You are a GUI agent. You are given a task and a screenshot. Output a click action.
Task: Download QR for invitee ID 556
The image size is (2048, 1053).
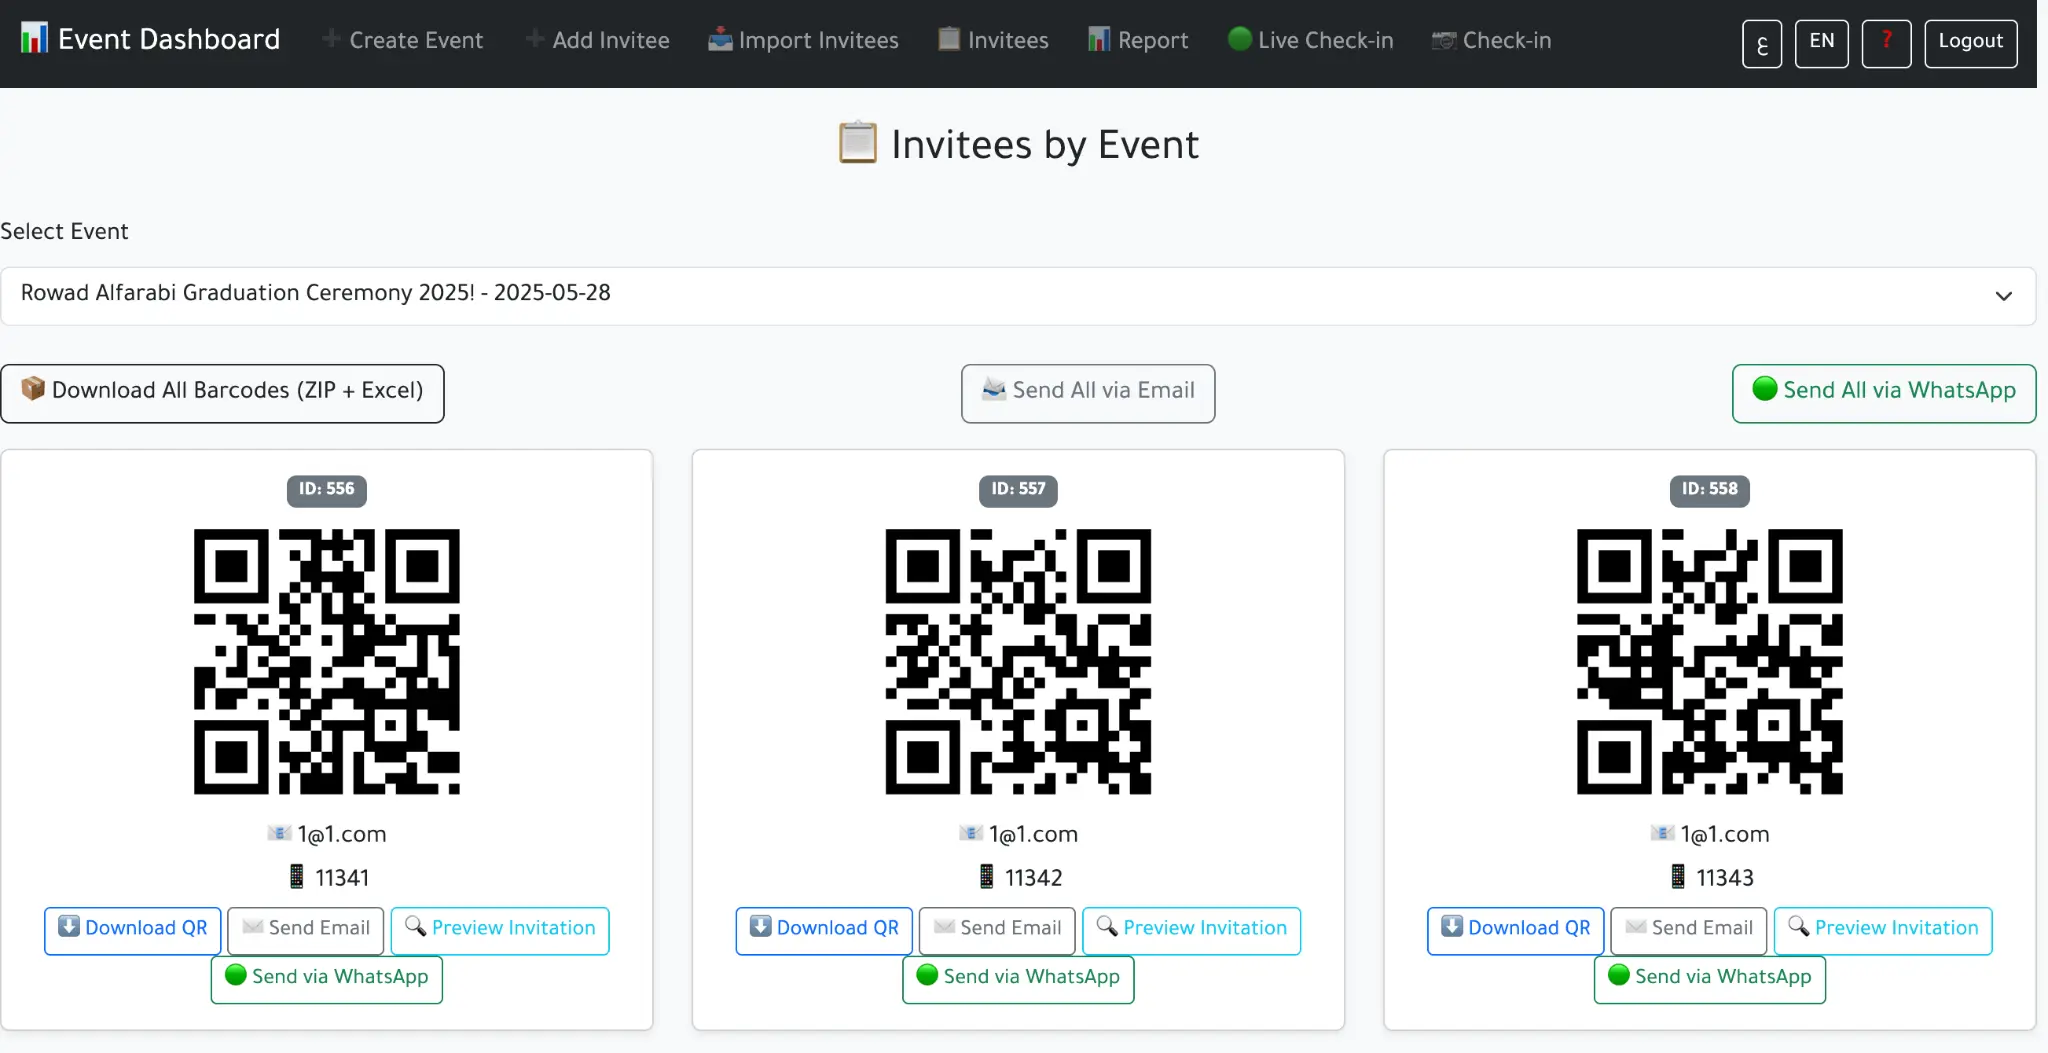(x=133, y=929)
